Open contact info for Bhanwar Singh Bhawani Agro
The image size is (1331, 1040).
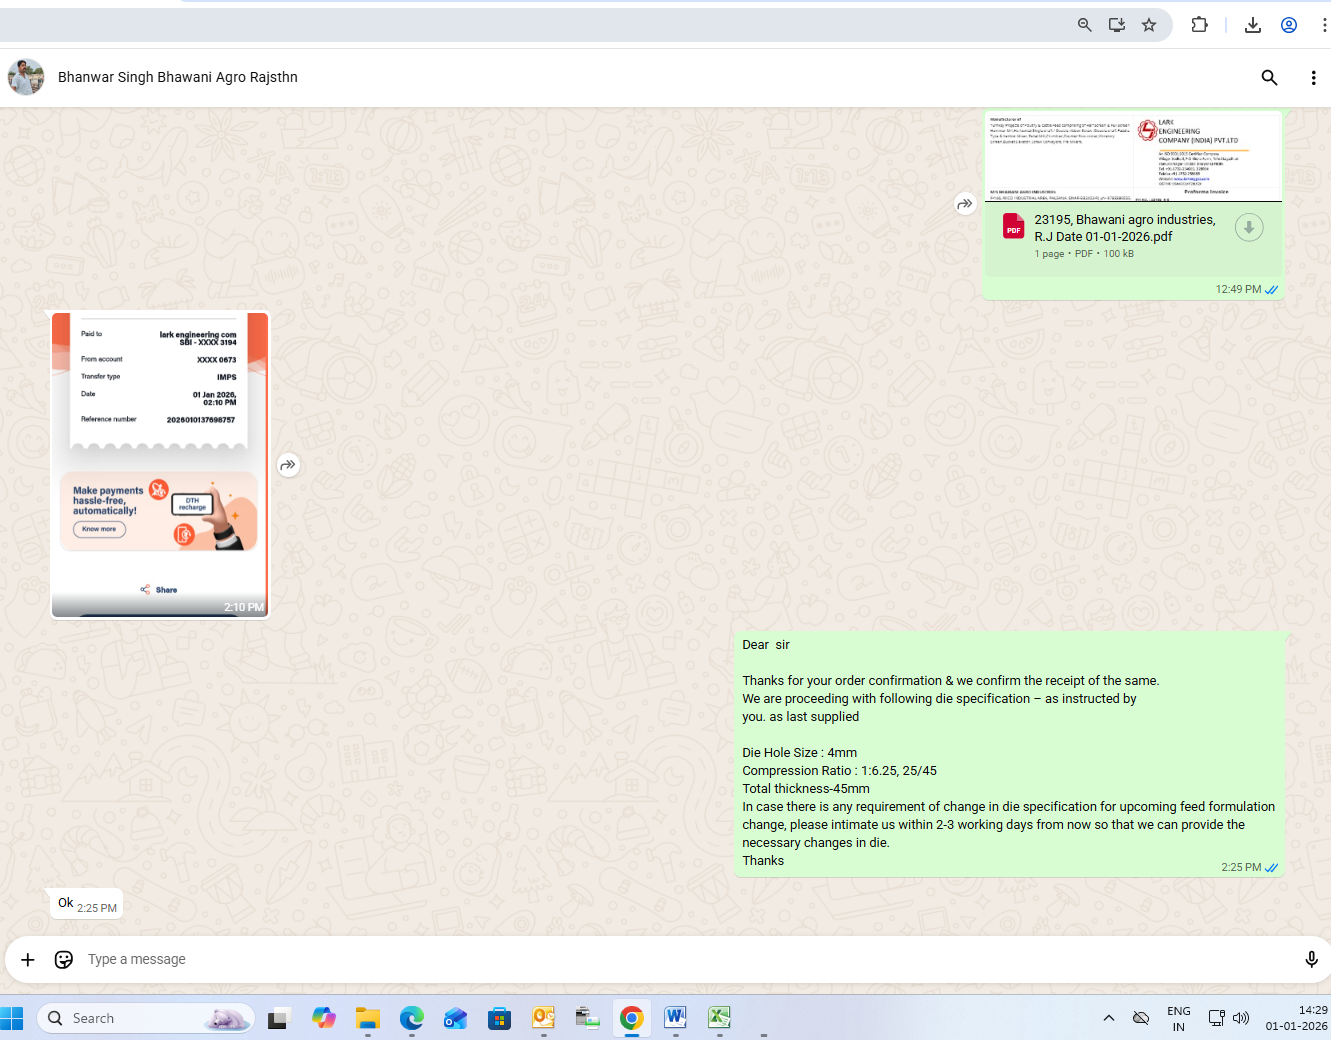[178, 77]
